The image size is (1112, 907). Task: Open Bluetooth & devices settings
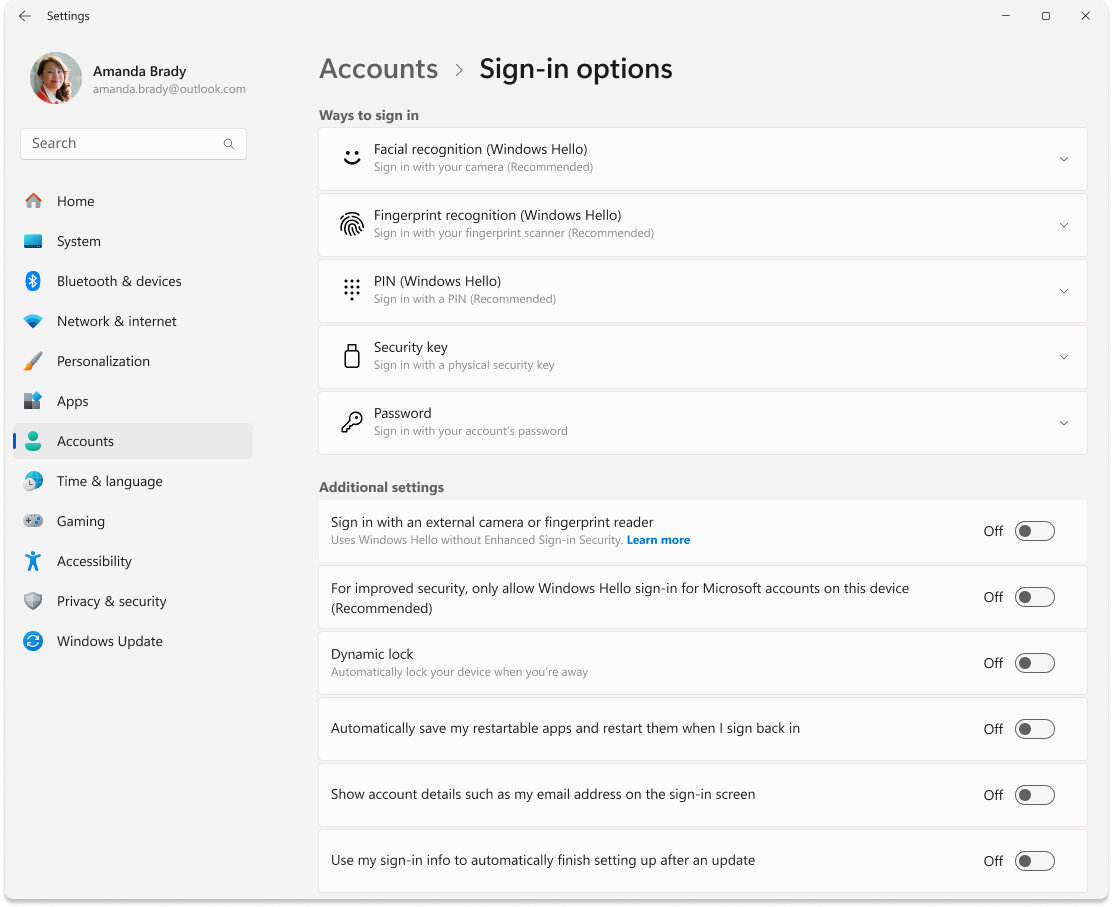coord(118,281)
